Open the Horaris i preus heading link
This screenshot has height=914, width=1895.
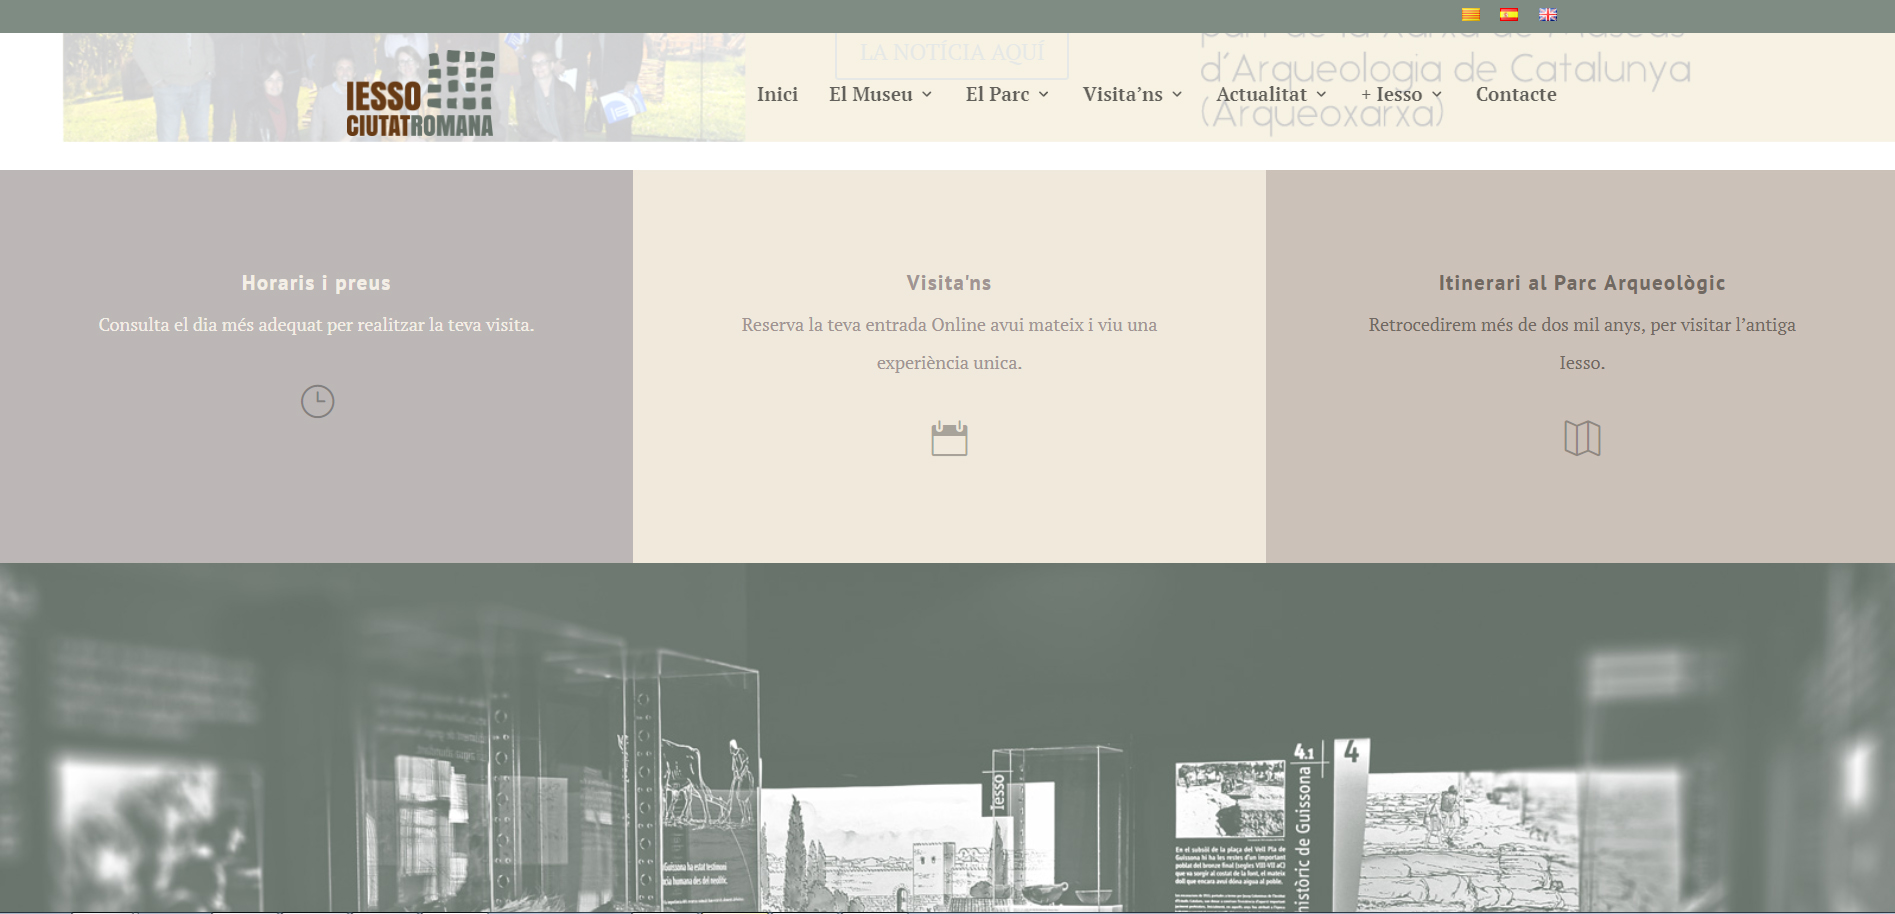[x=316, y=283]
